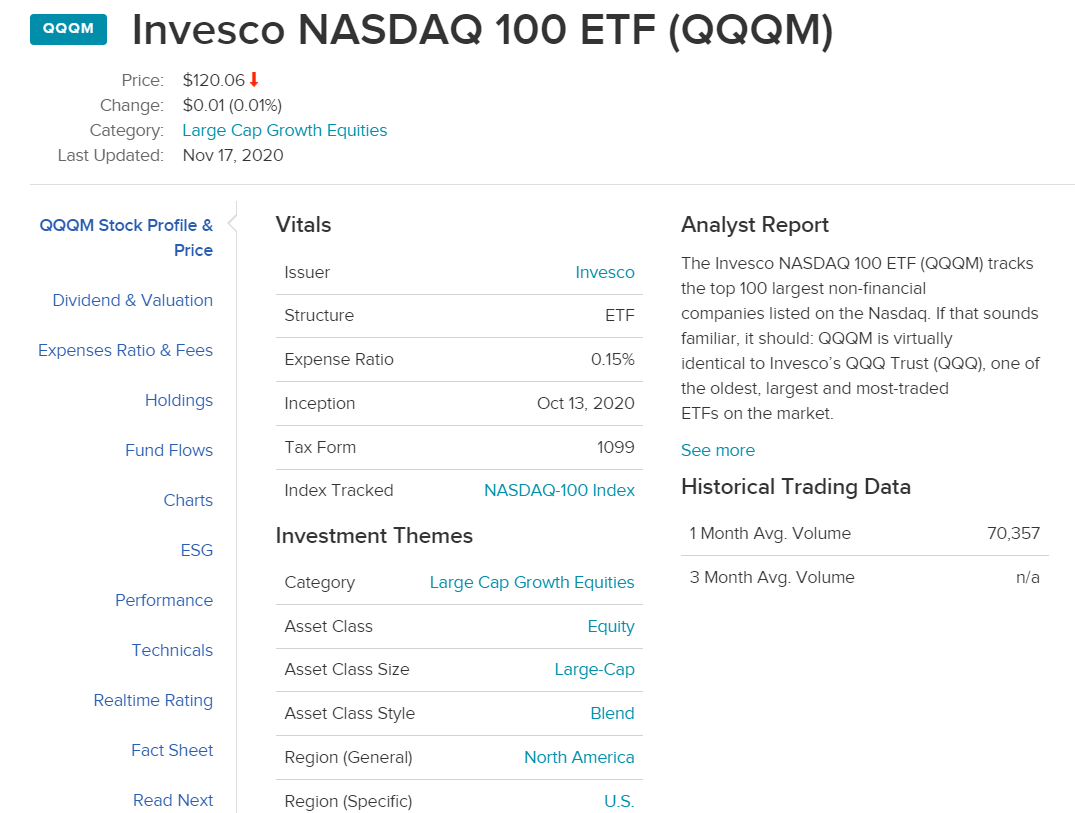
Task: Click the Analyst Report heading
Action: (x=755, y=225)
